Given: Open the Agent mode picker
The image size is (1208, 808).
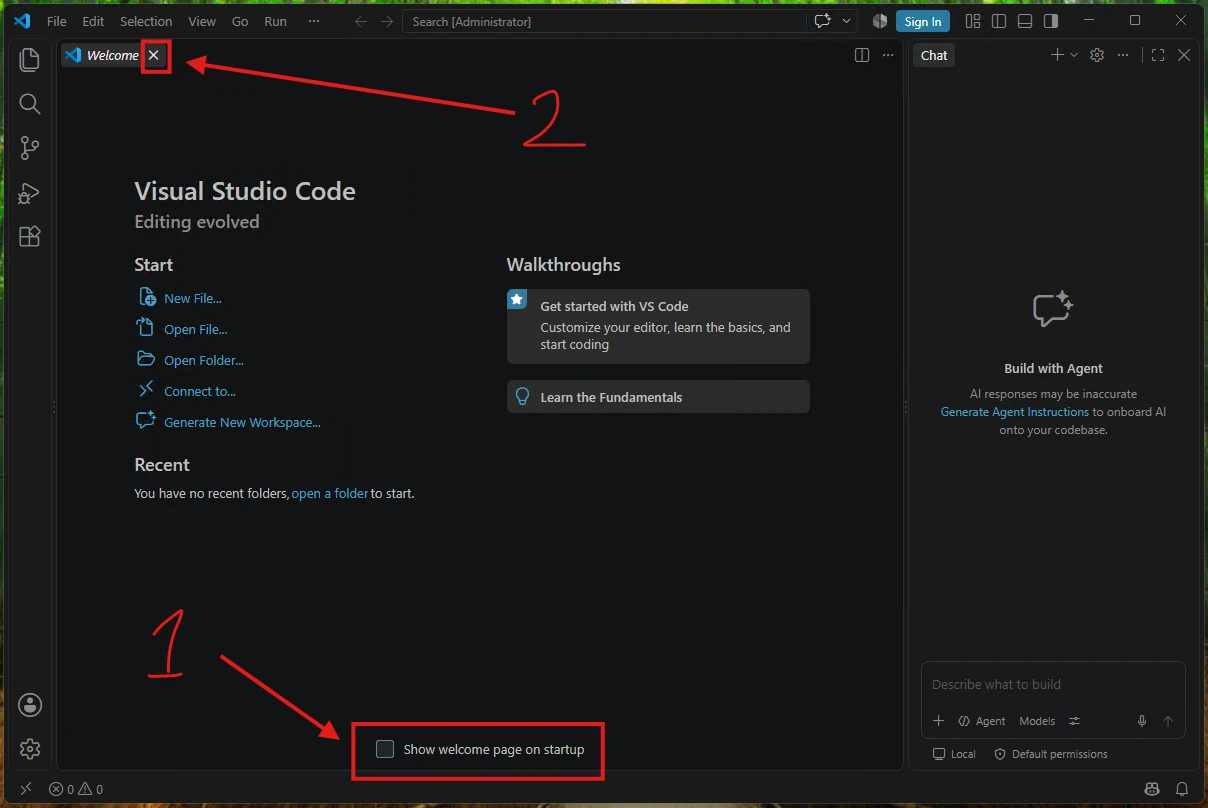Looking at the screenshot, I should click(982, 721).
